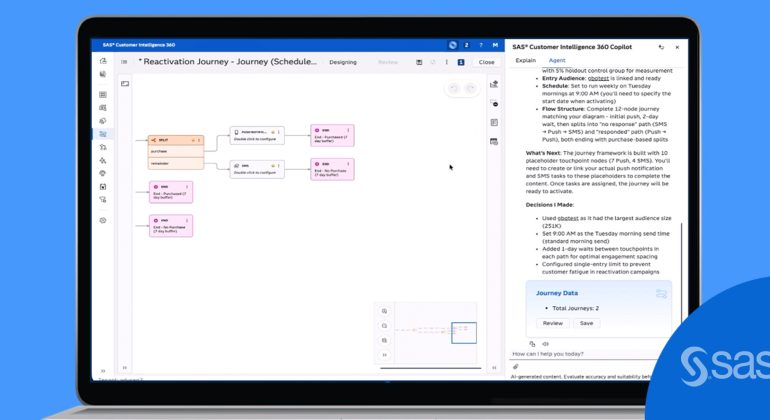This screenshot has width=770, height=420.
Task: Undo the last canvas action
Action: tap(454, 88)
